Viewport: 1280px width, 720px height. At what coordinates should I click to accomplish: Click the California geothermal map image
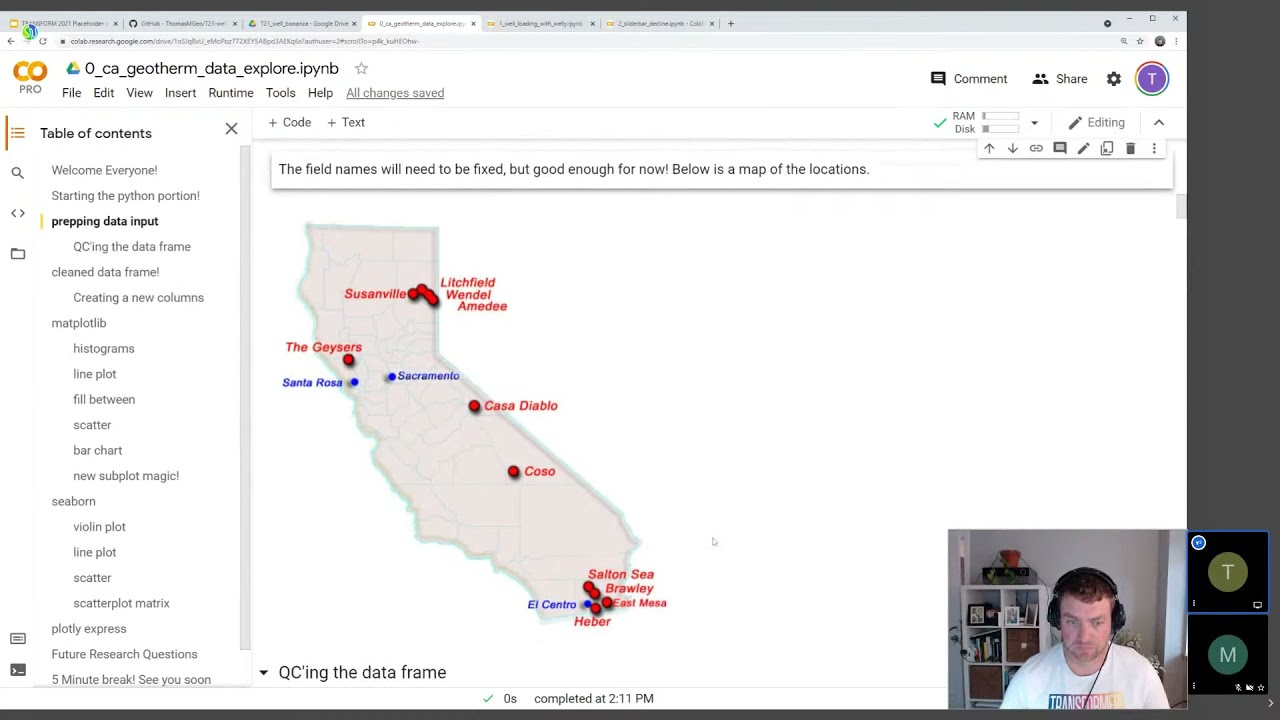[x=476, y=425]
